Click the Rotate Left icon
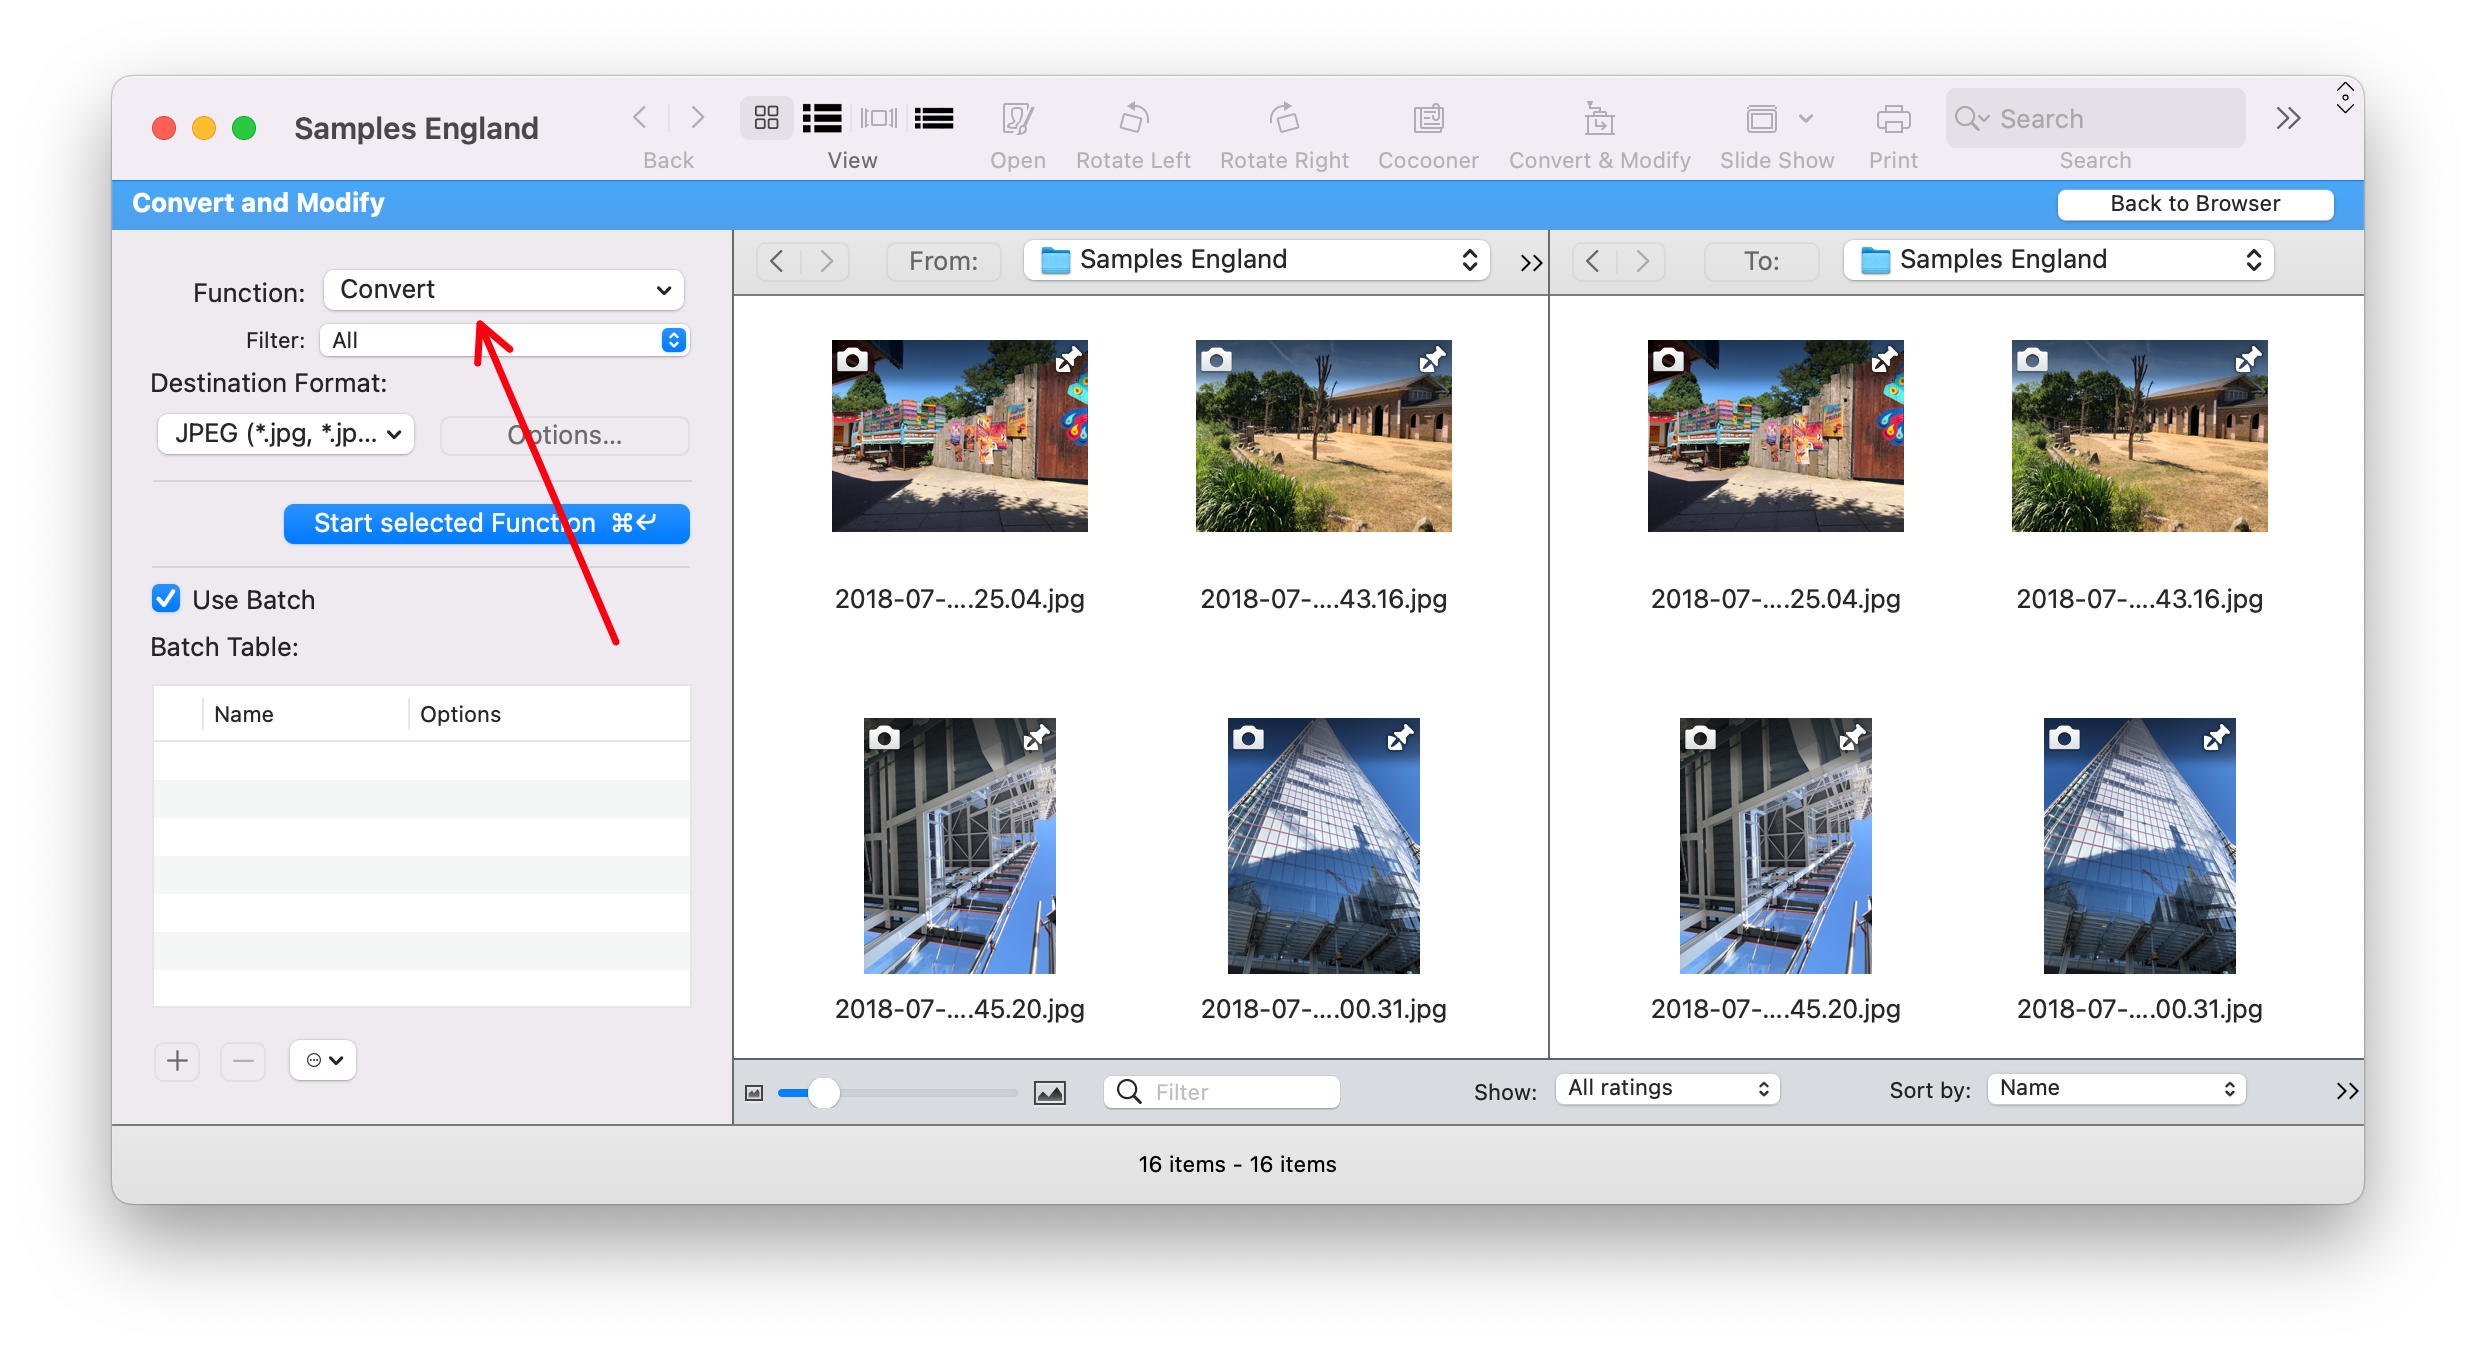The width and height of the screenshot is (2476, 1352). [1132, 120]
